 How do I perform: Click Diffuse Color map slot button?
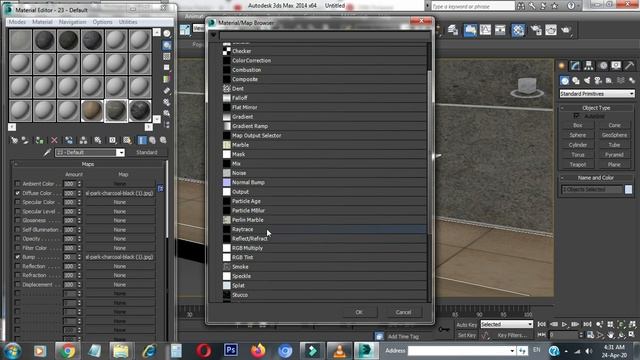coord(120,193)
